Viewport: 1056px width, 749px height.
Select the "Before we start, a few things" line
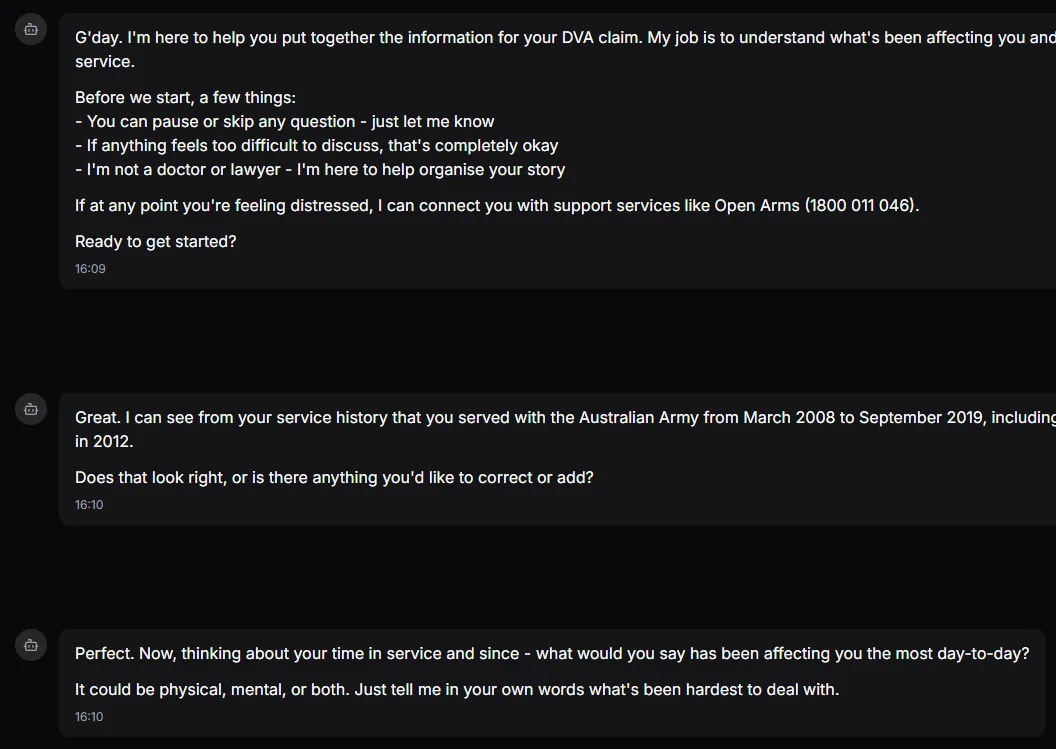[x=185, y=98]
